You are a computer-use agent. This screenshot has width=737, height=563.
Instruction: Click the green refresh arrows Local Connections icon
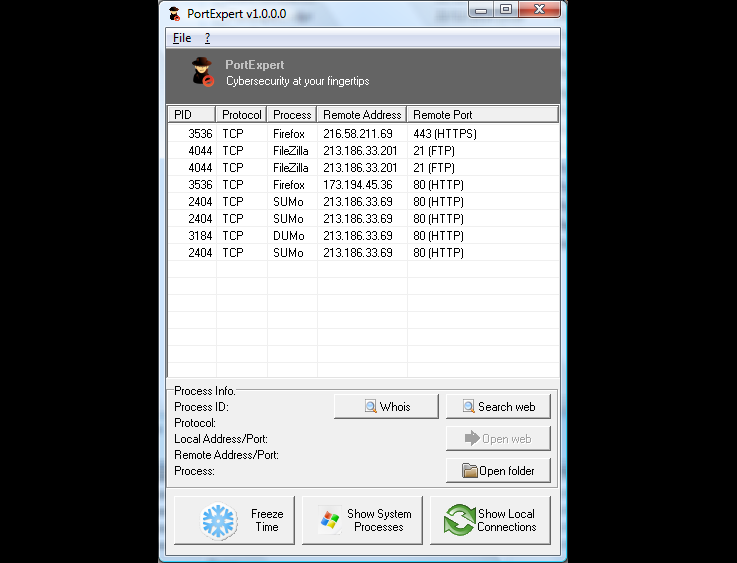[459, 520]
